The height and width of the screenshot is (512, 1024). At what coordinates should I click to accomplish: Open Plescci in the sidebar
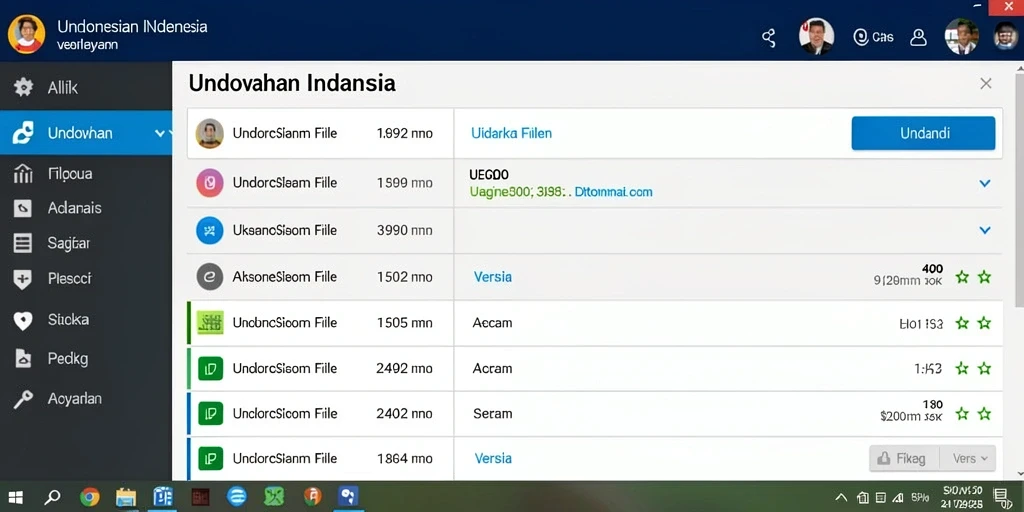tap(69, 279)
